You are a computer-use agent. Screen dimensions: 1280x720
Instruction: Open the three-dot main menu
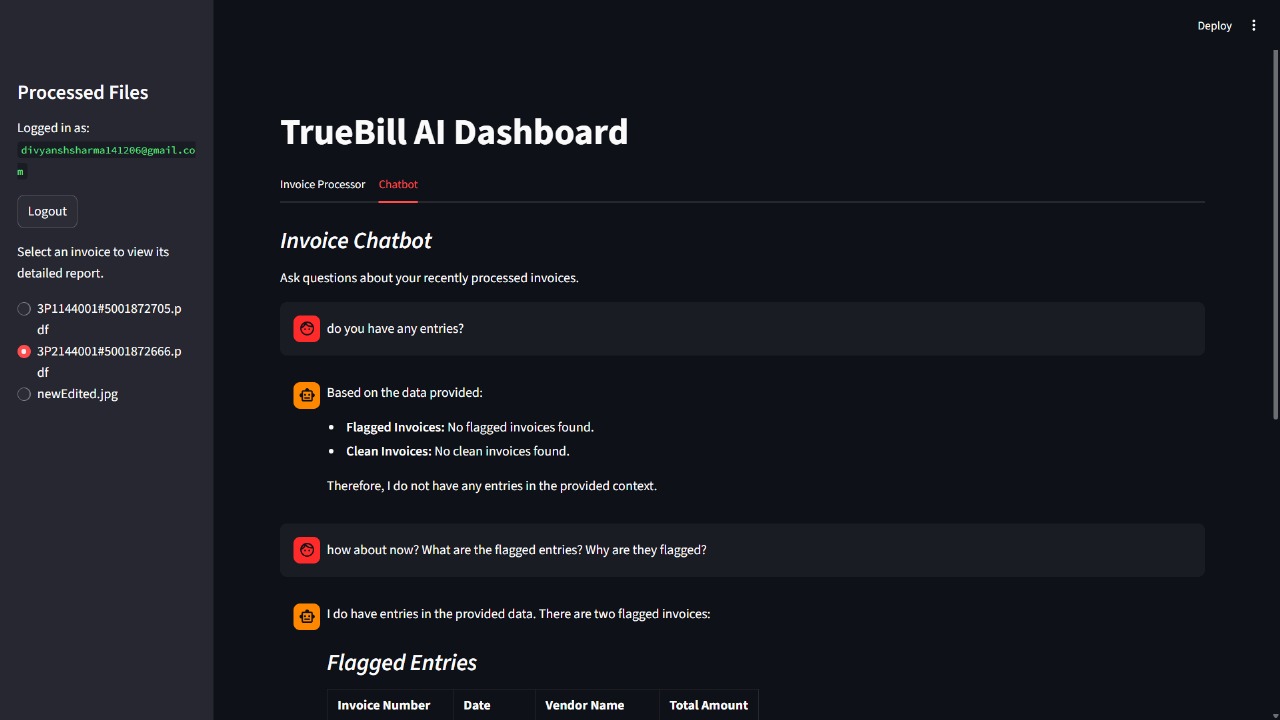pos(1254,26)
